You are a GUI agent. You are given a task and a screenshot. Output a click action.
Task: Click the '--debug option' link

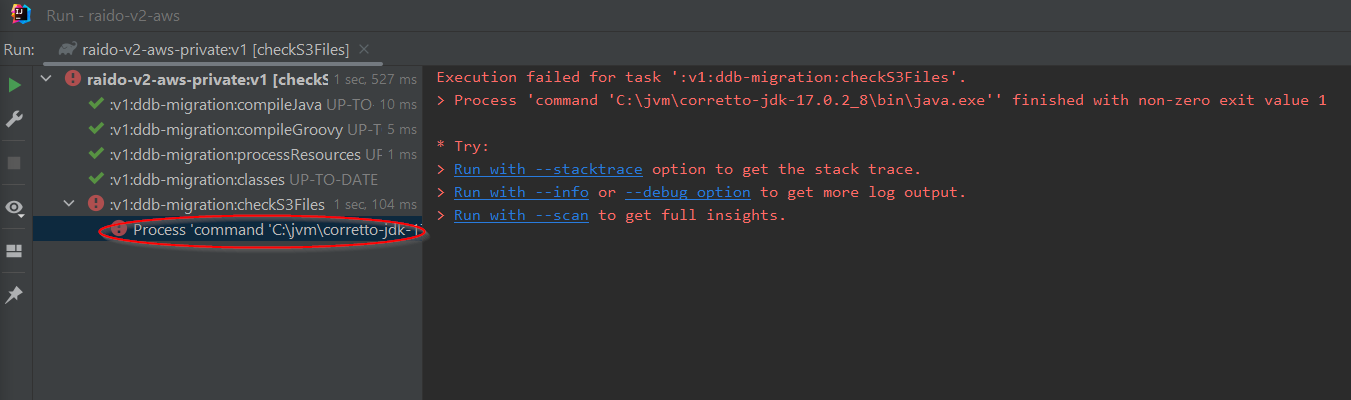[687, 192]
